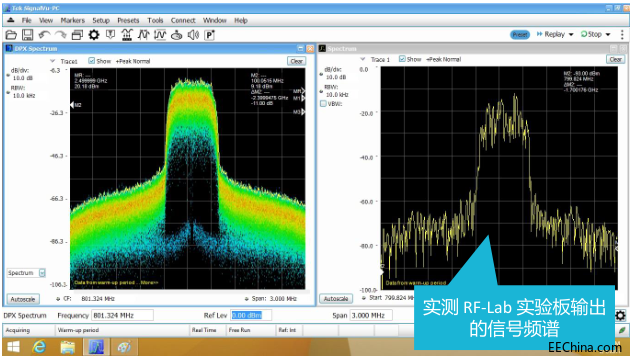This screenshot has width=630, height=360.
Task: Expand the Replay dropdown arrow
Action: click(x=571, y=35)
